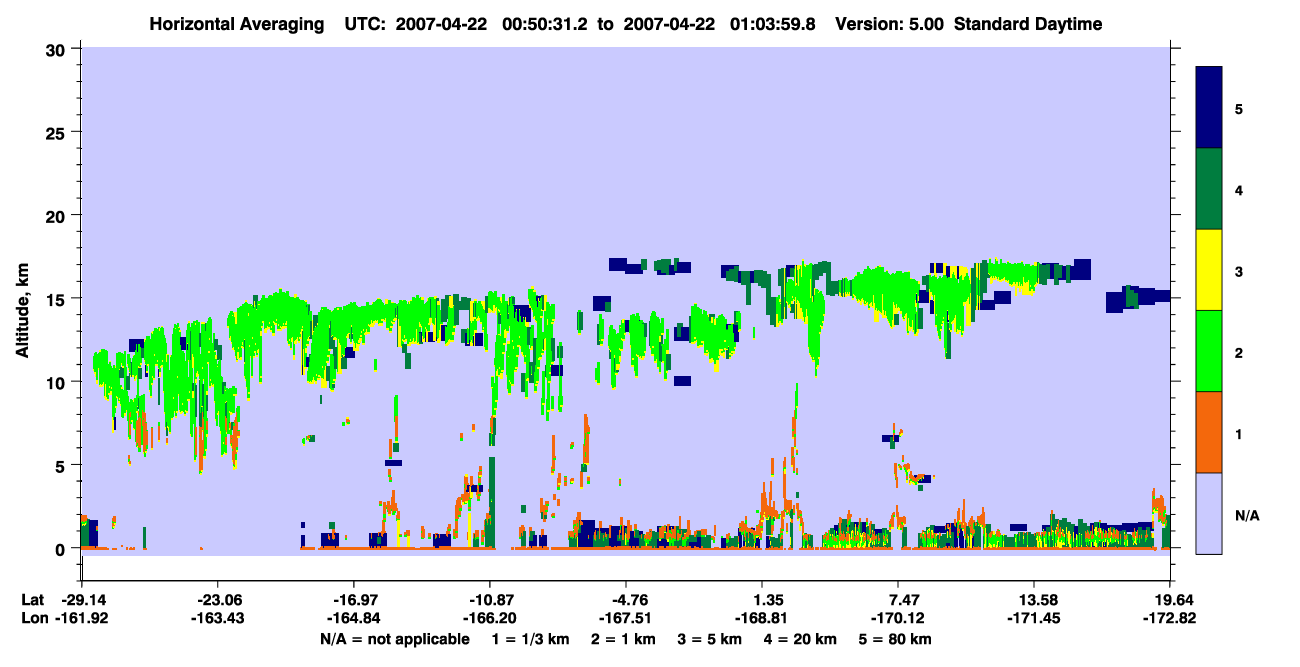The height and width of the screenshot is (667, 1300).
Task: Click longitude value -172.82
Action: click(1171, 618)
